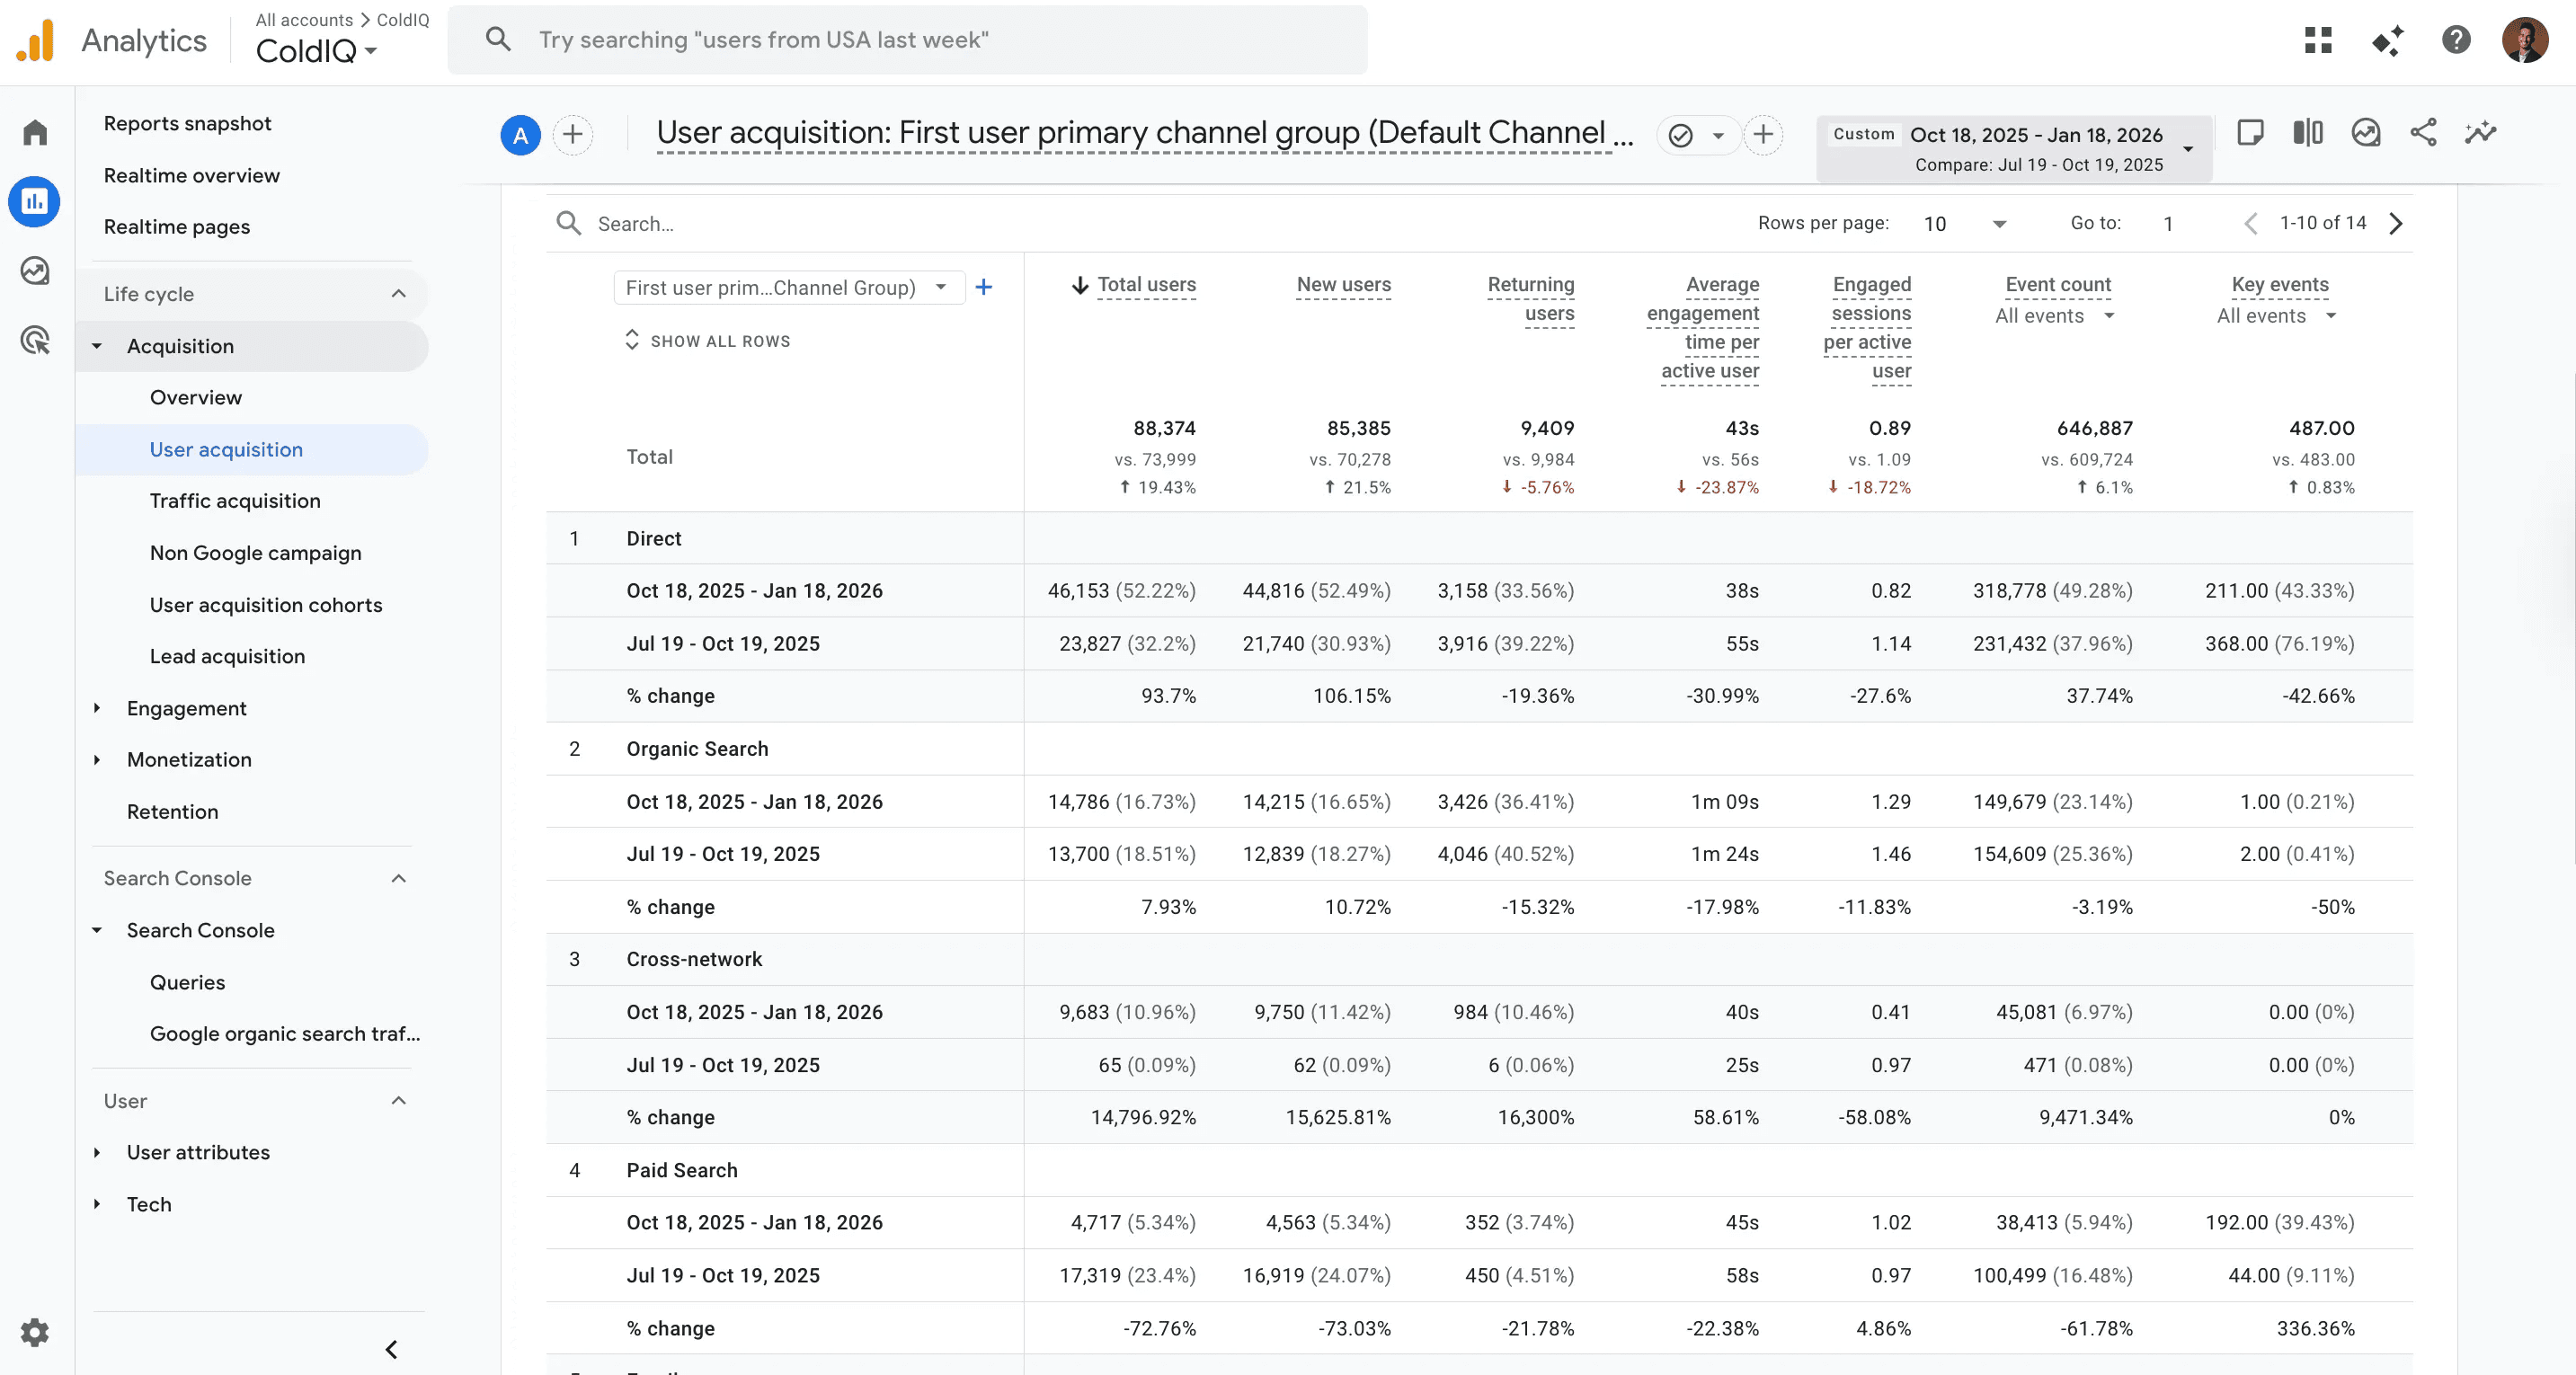Image resolution: width=2576 pixels, height=1375 pixels.
Task: Click the Share this report icon
Action: click(2423, 133)
